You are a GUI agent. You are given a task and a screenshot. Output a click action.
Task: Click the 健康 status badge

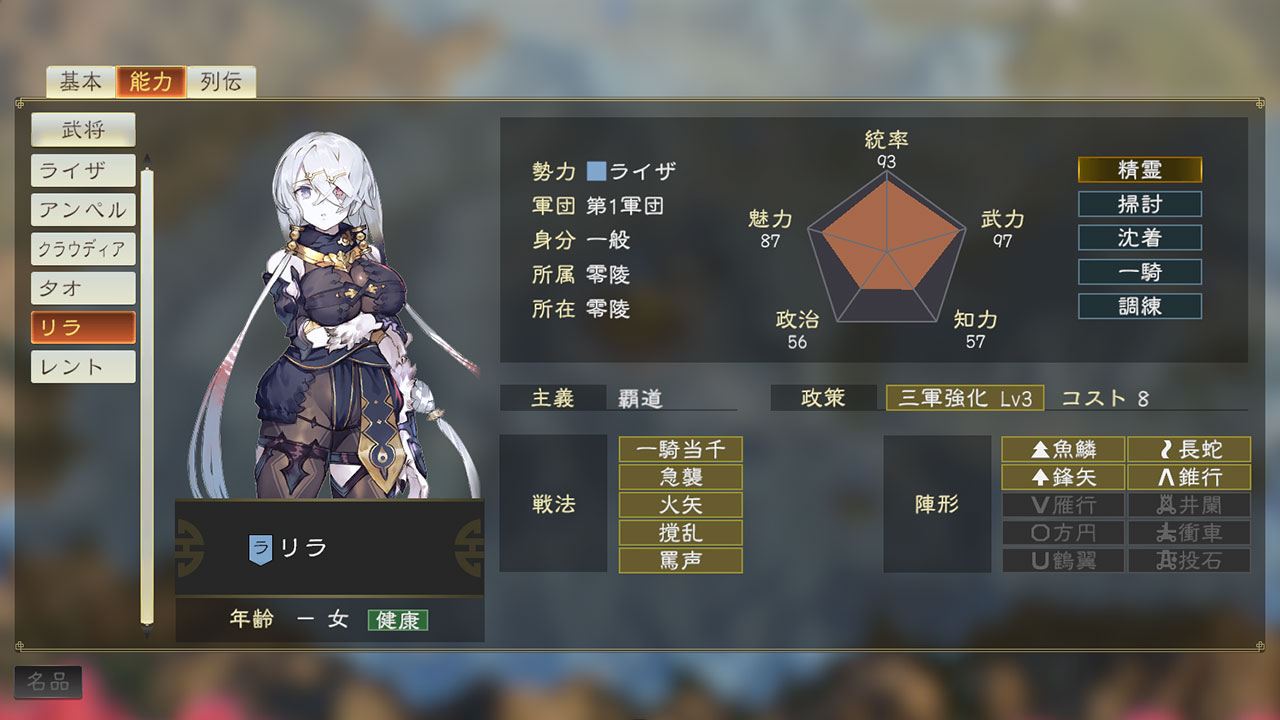(398, 620)
